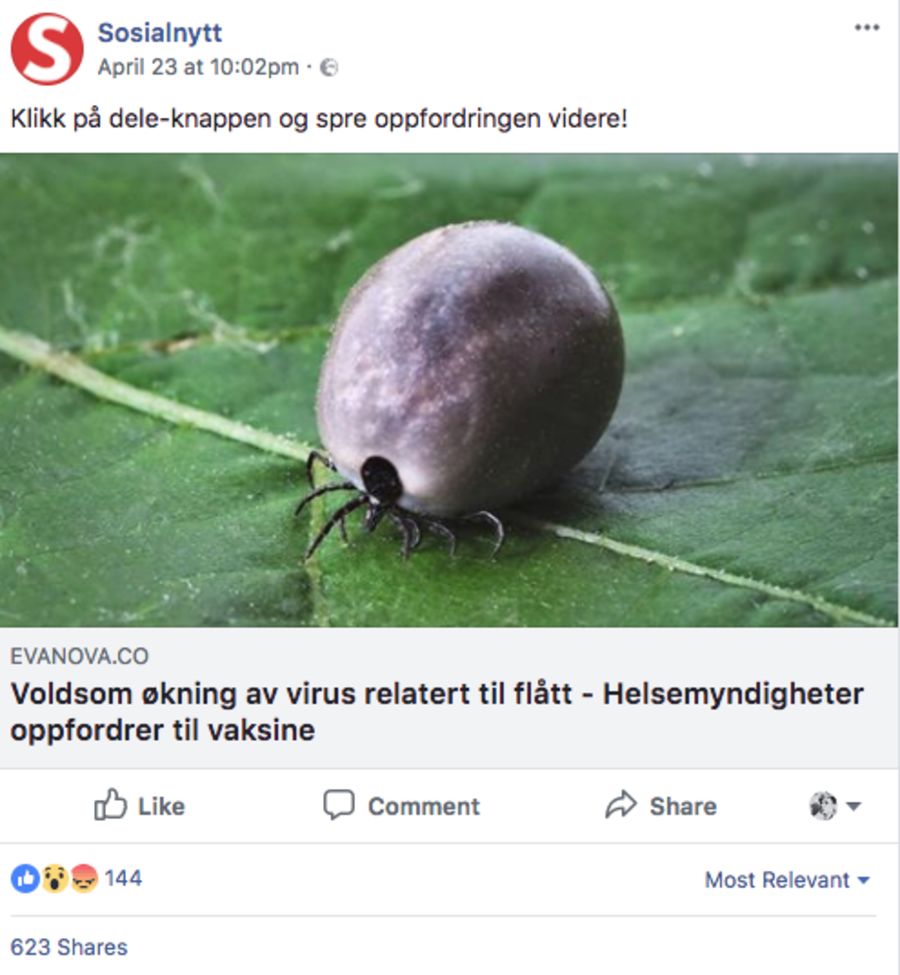Open the three-dot post options menu
The image size is (900, 975).
click(x=866, y=27)
